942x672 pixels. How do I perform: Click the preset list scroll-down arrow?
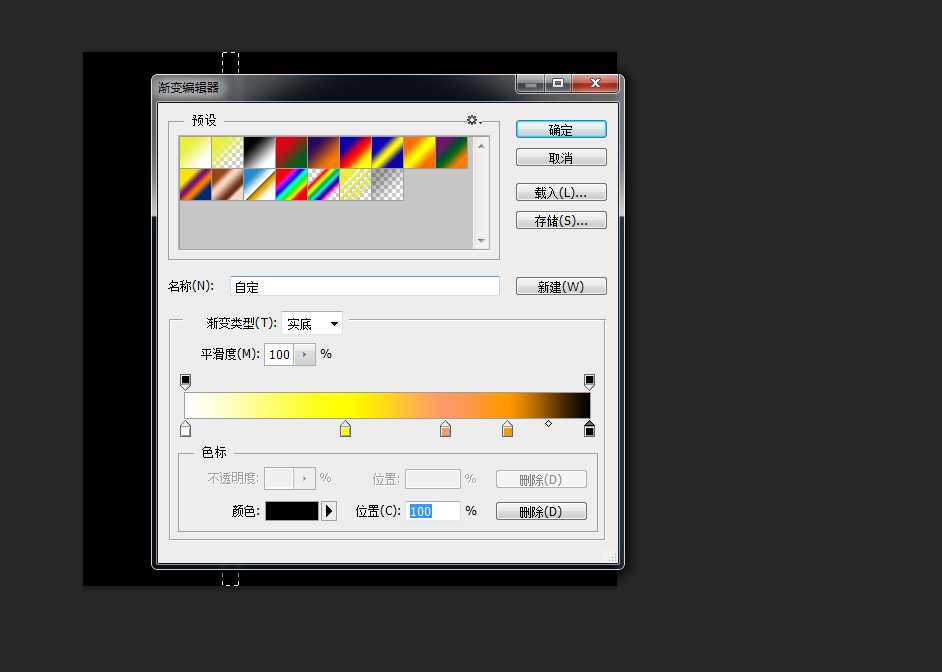pyautogui.click(x=481, y=240)
